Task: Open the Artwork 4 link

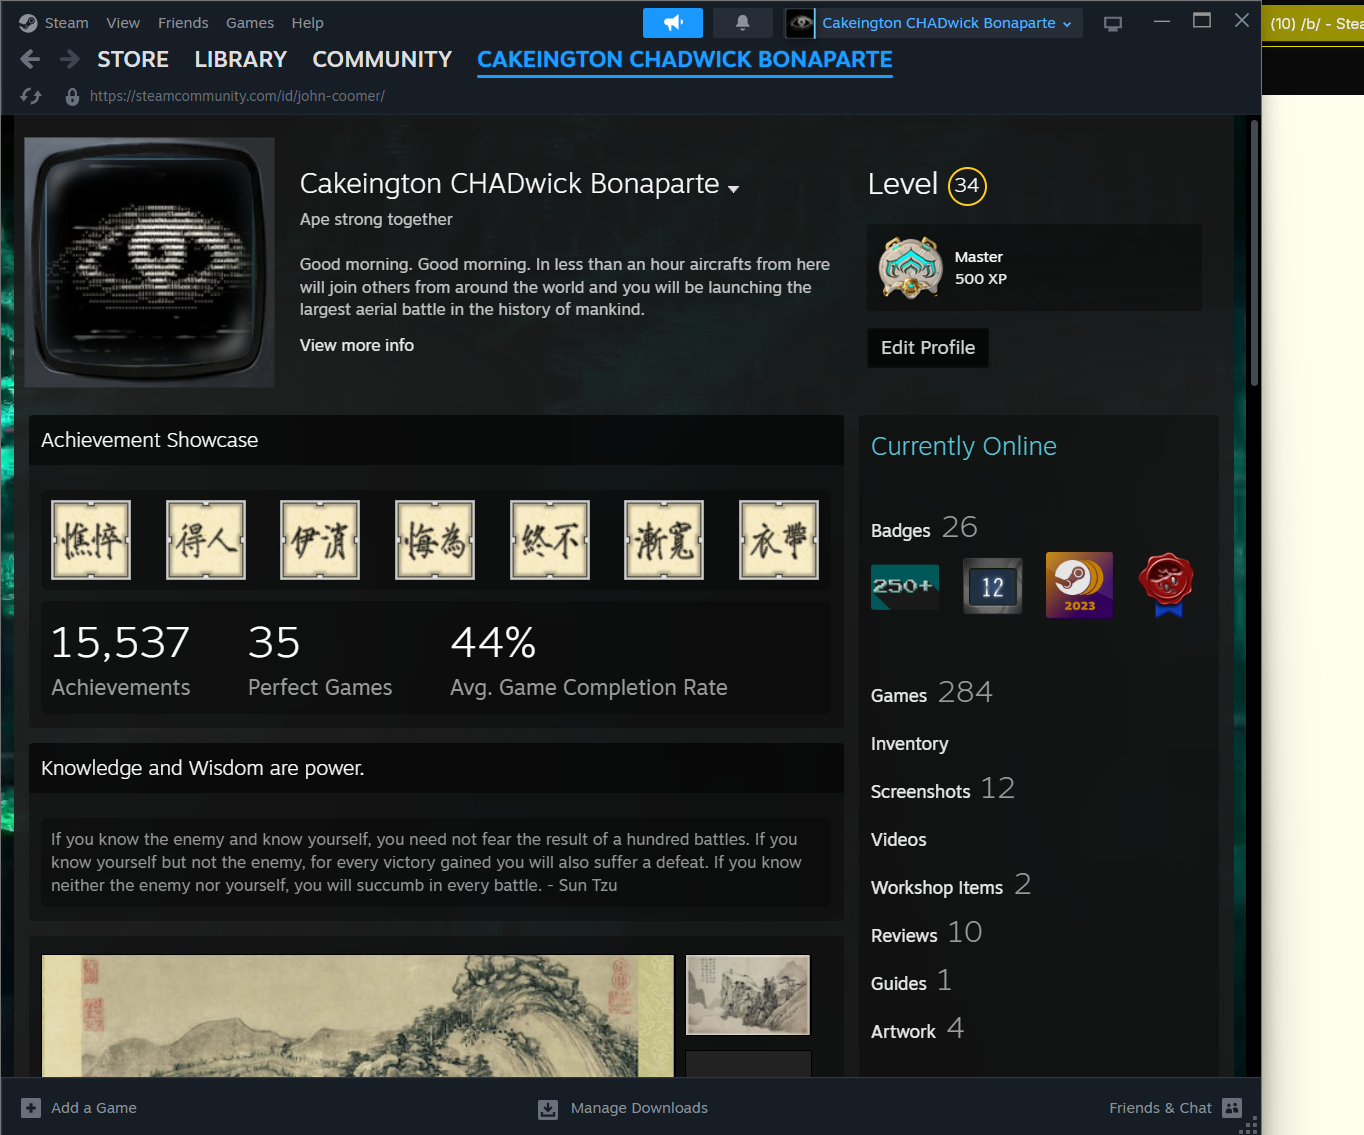Action: (x=917, y=1029)
